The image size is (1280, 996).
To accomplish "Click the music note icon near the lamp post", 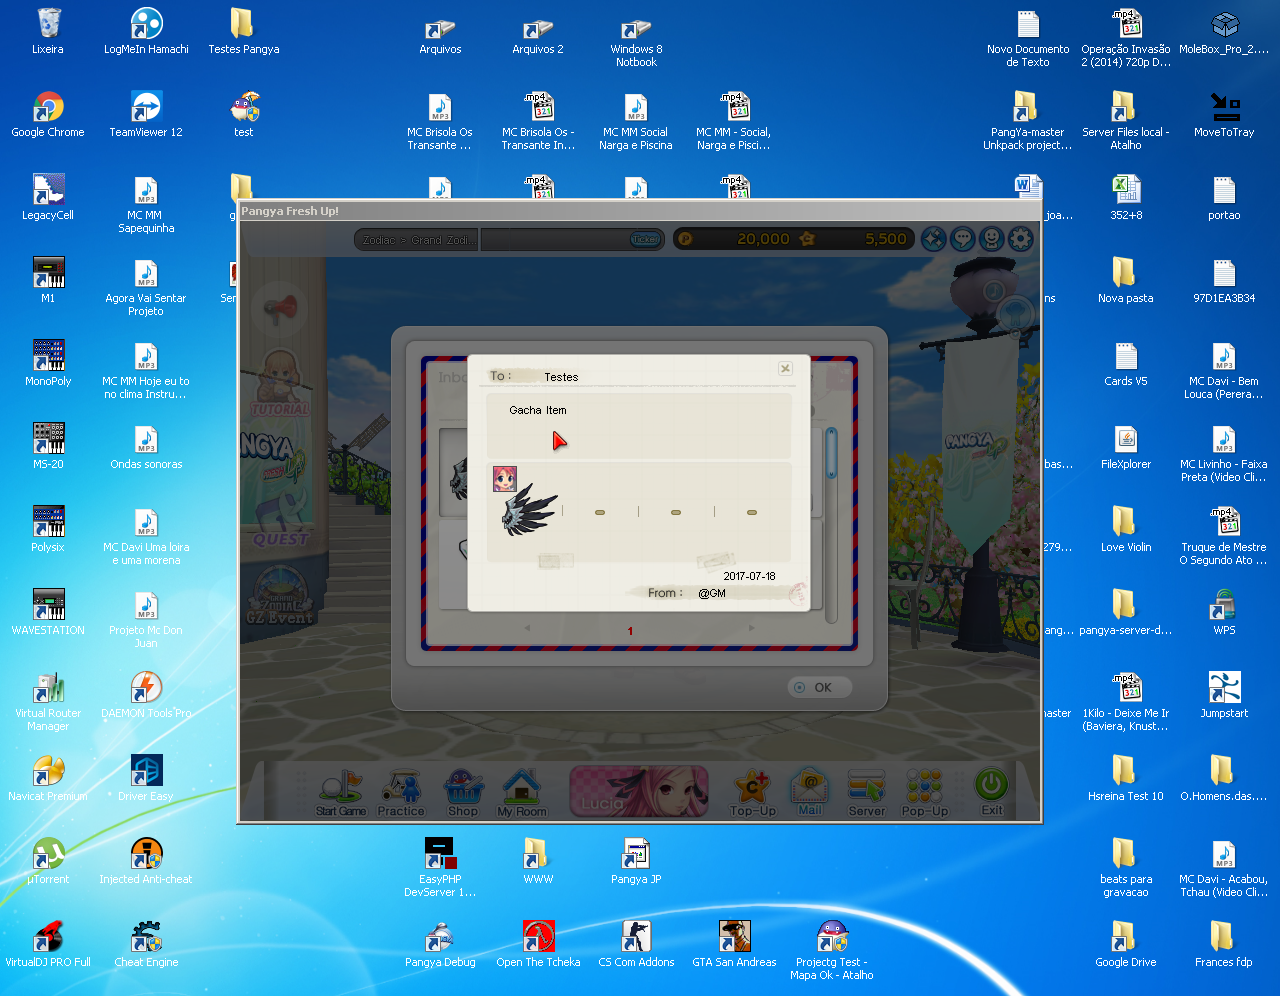I will (x=994, y=291).
